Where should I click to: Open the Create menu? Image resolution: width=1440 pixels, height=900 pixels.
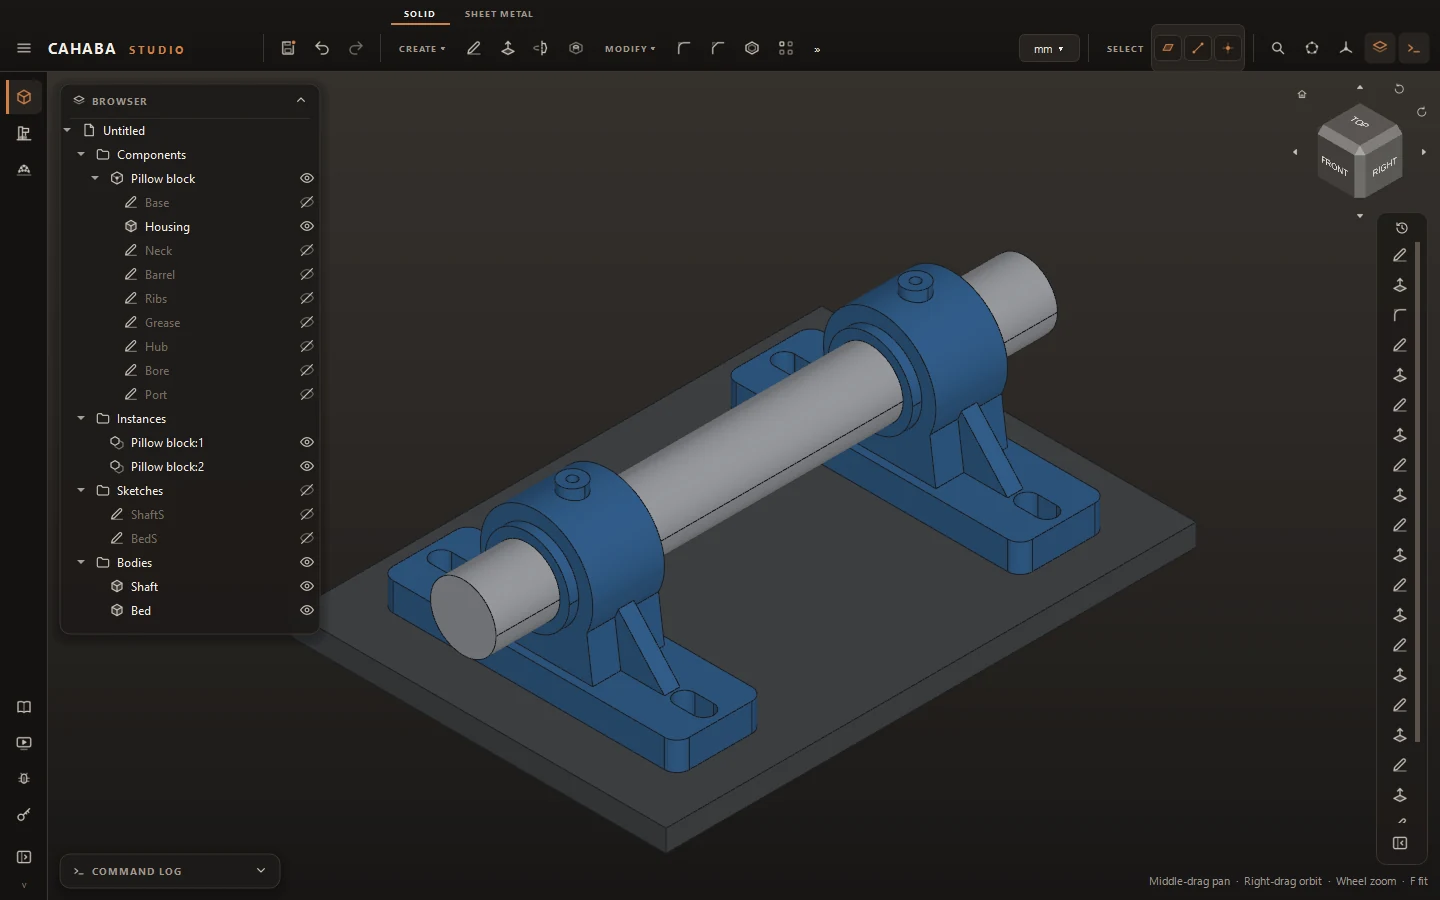[x=422, y=48]
